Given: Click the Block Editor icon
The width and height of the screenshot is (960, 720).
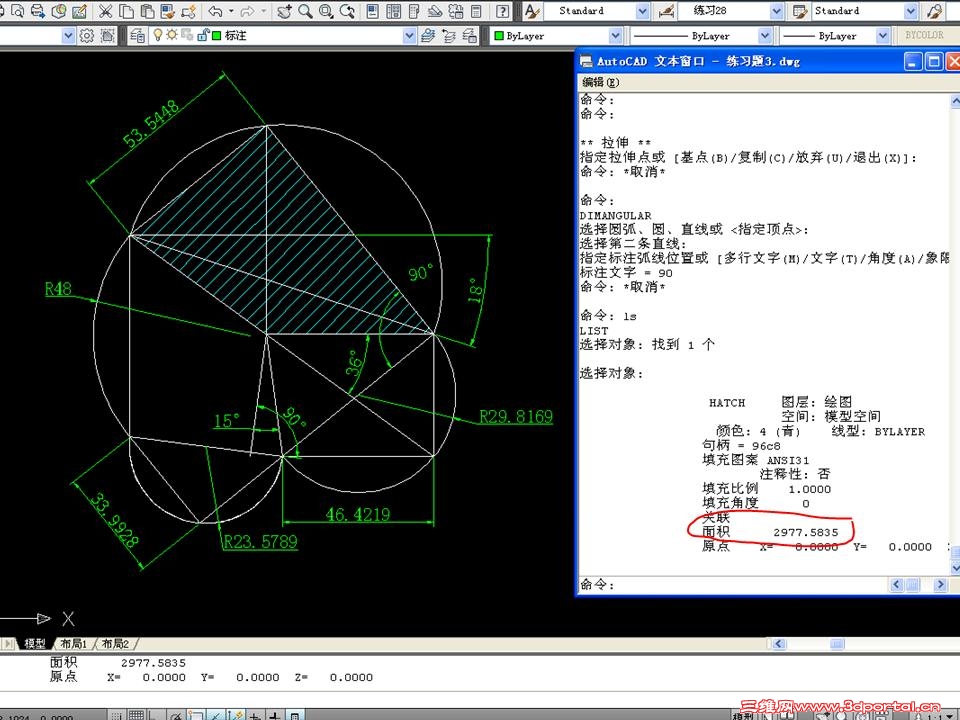Looking at the screenshot, I should click(189, 10).
